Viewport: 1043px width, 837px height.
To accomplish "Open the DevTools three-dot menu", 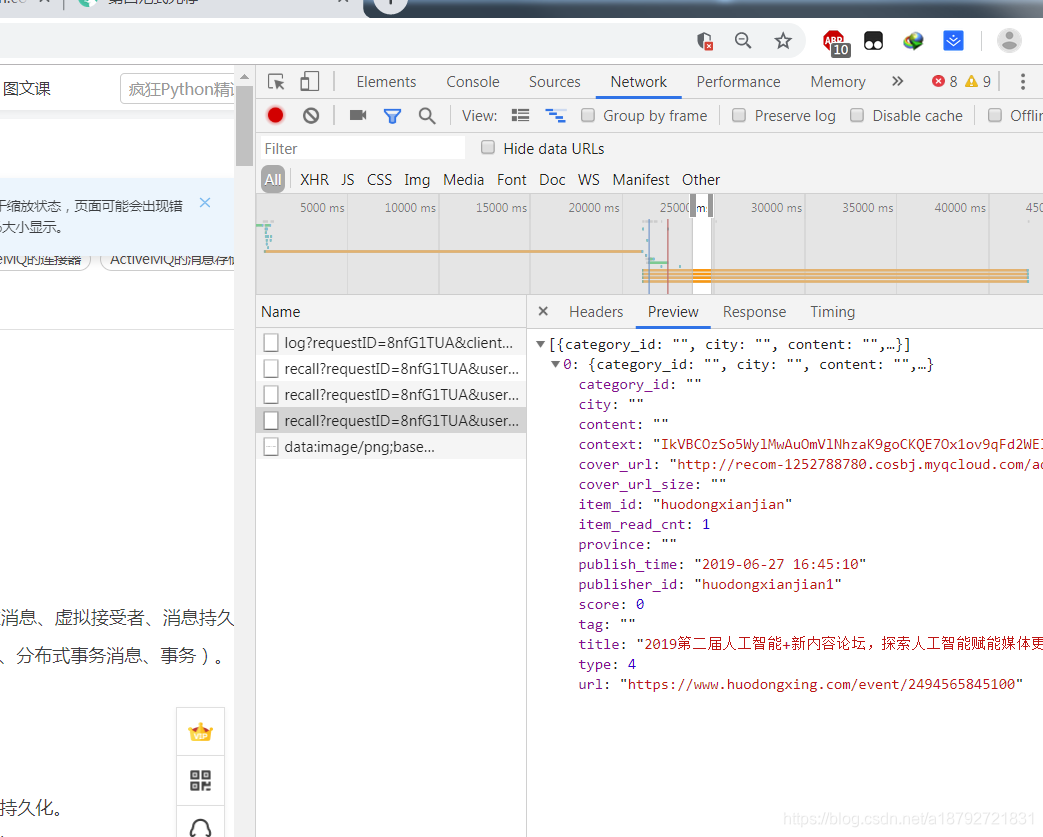I will pyautogui.click(x=1022, y=82).
